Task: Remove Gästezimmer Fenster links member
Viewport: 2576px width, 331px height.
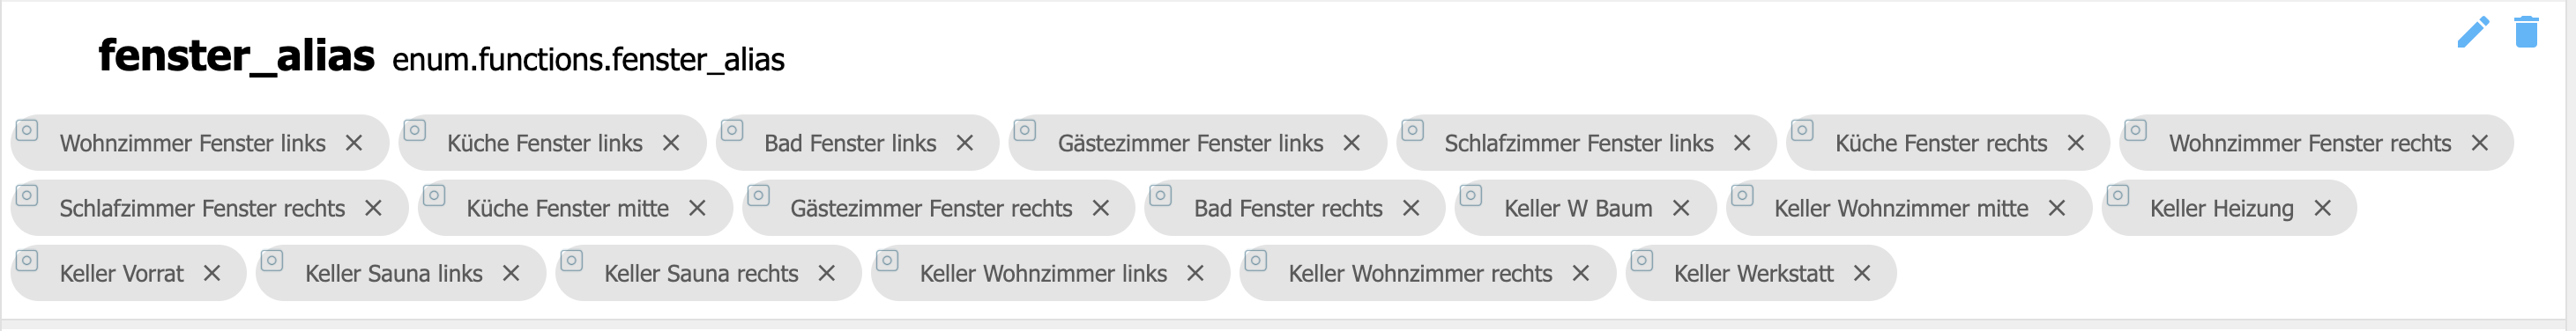Action: click(x=1352, y=143)
